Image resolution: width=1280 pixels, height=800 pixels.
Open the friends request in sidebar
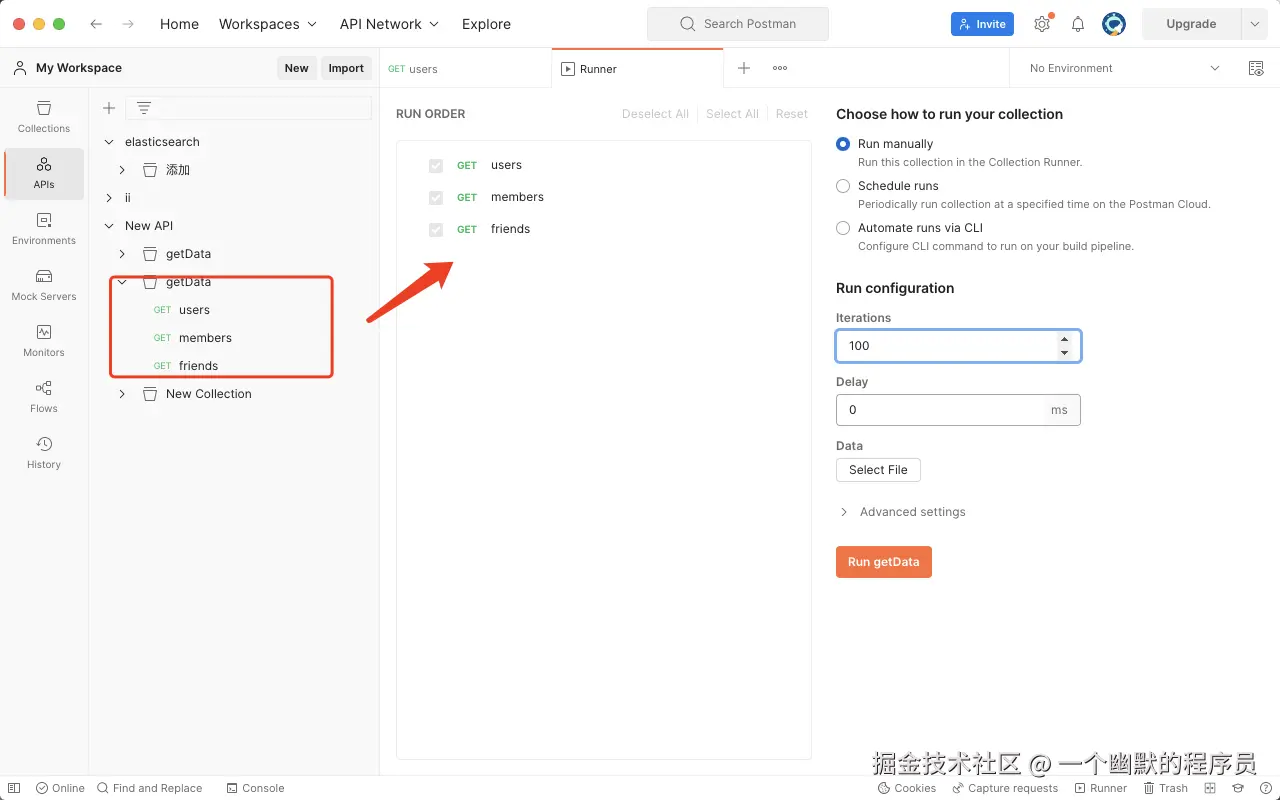[x=198, y=366]
